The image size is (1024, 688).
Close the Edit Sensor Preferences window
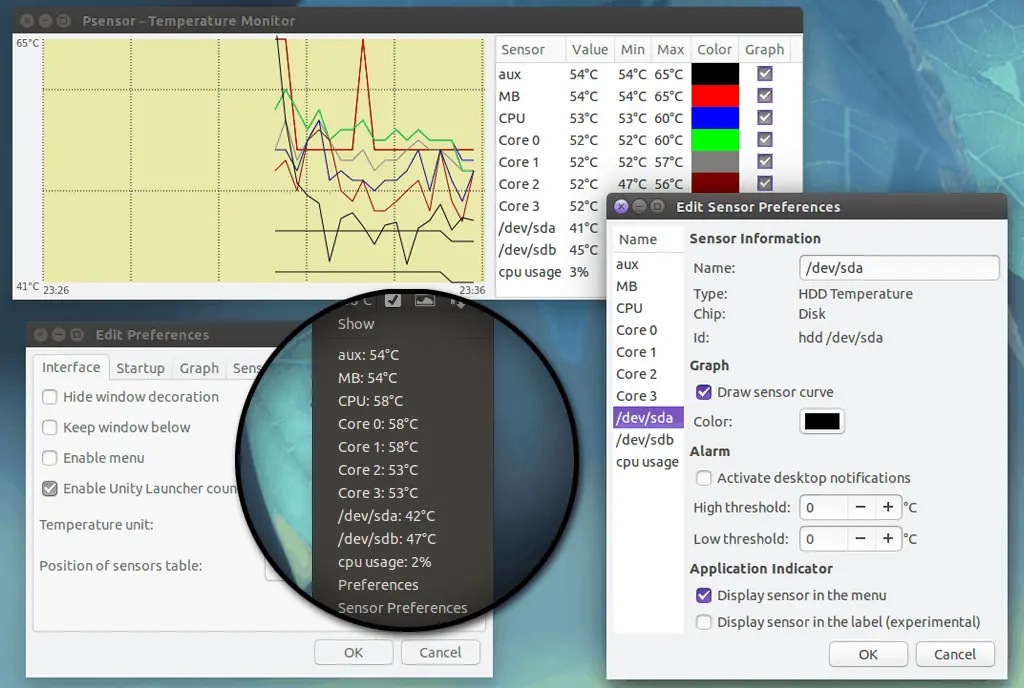(621, 207)
